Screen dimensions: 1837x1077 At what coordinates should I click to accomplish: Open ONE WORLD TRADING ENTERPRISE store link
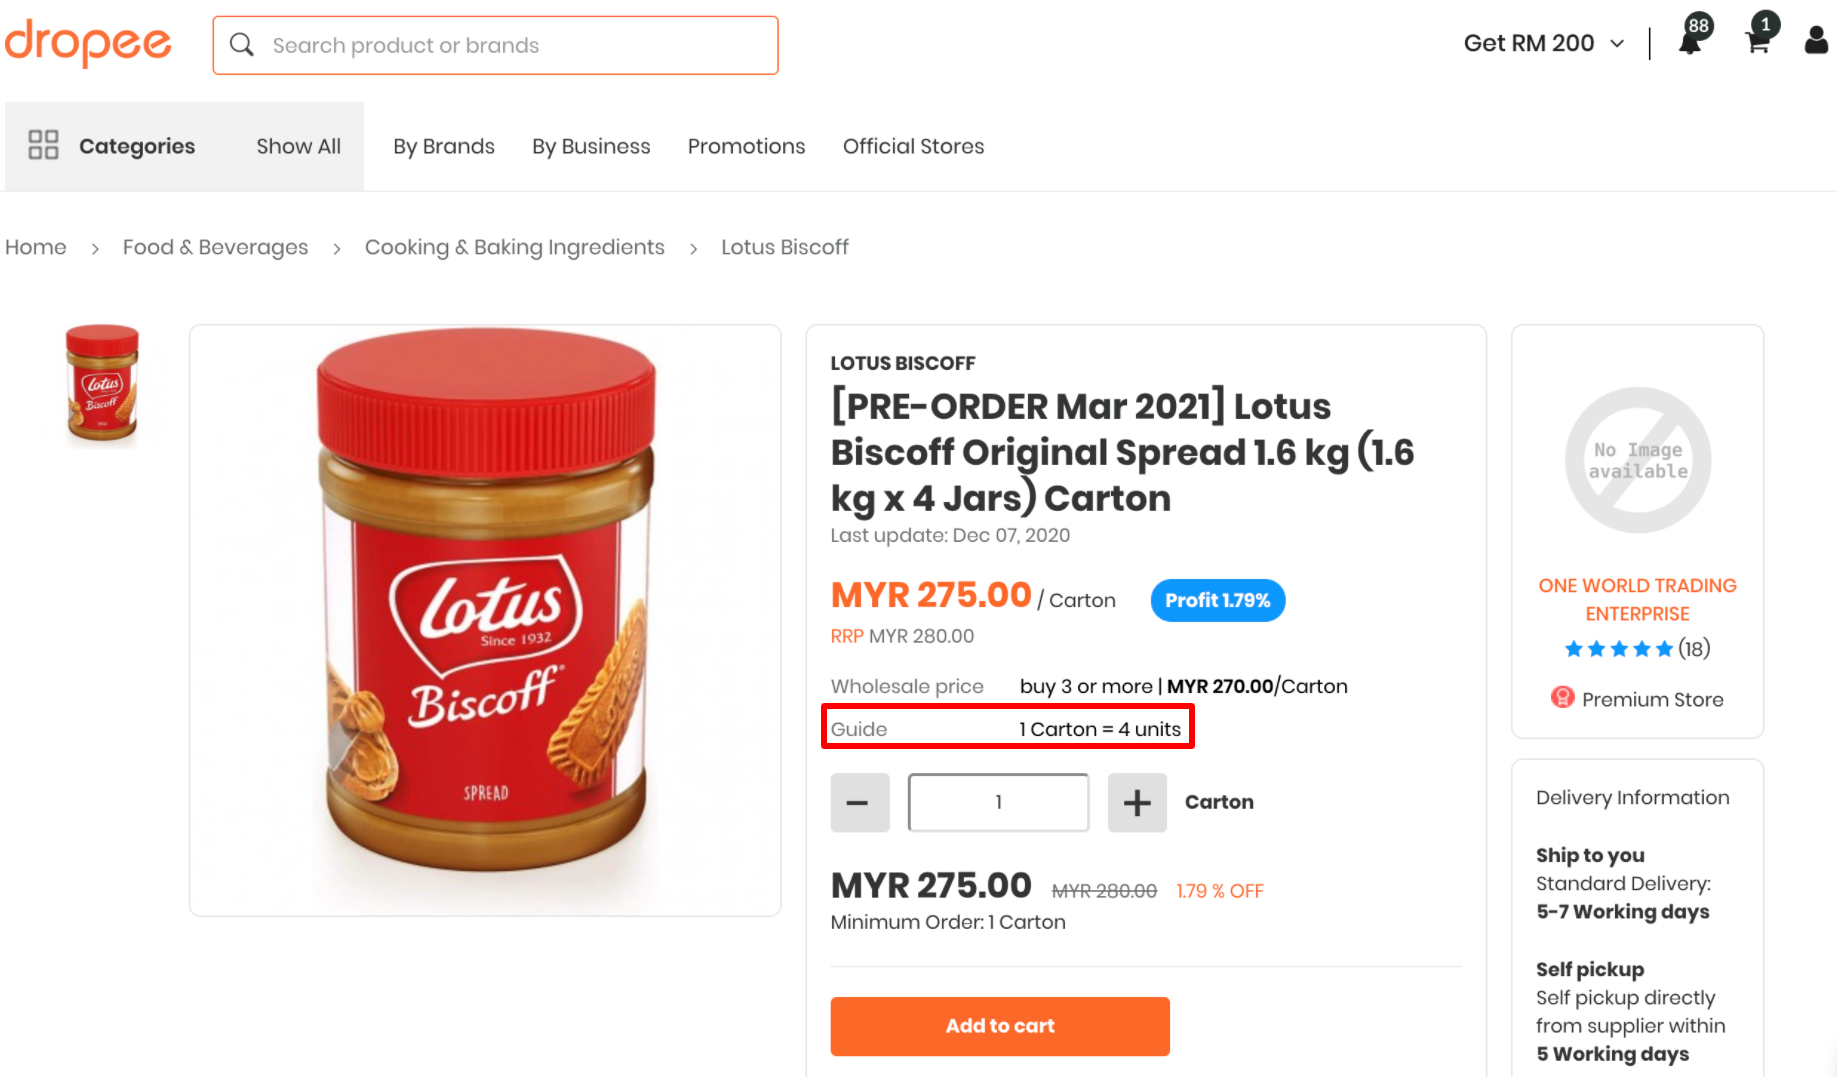[x=1637, y=599]
